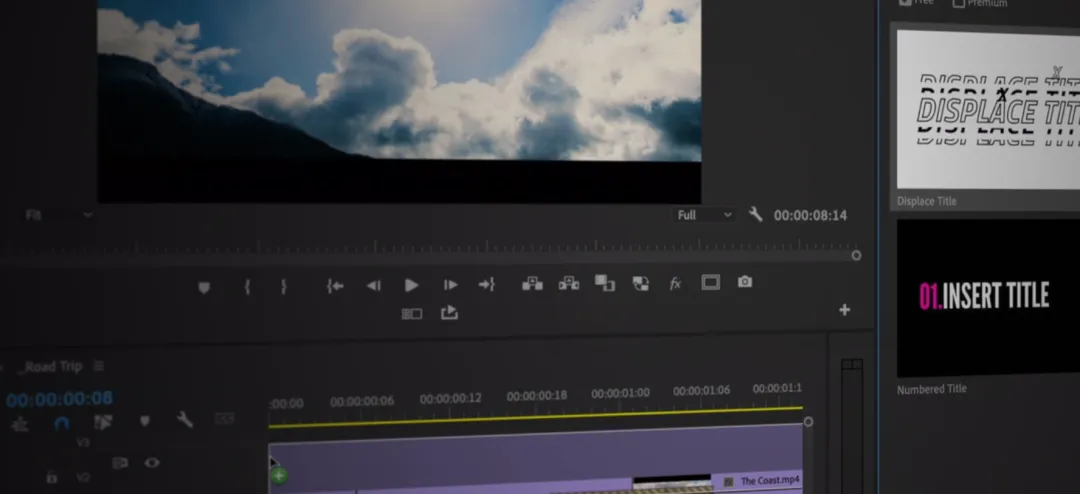
Task: Step back one frame
Action: coord(373,285)
